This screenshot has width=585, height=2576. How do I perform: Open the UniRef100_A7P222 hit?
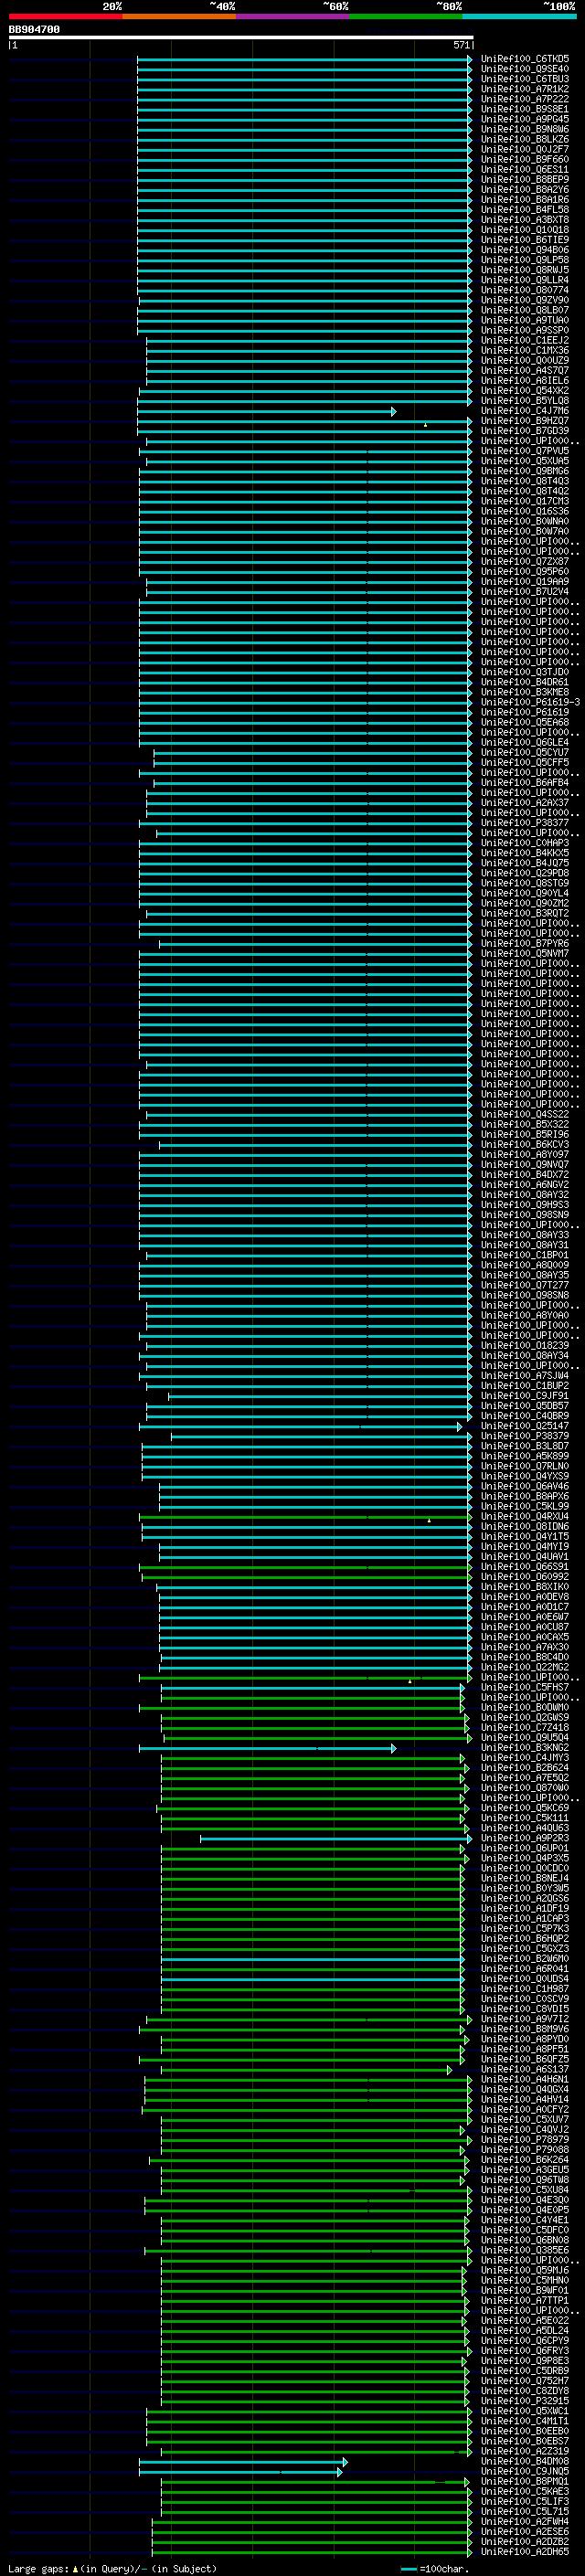coord(525,99)
